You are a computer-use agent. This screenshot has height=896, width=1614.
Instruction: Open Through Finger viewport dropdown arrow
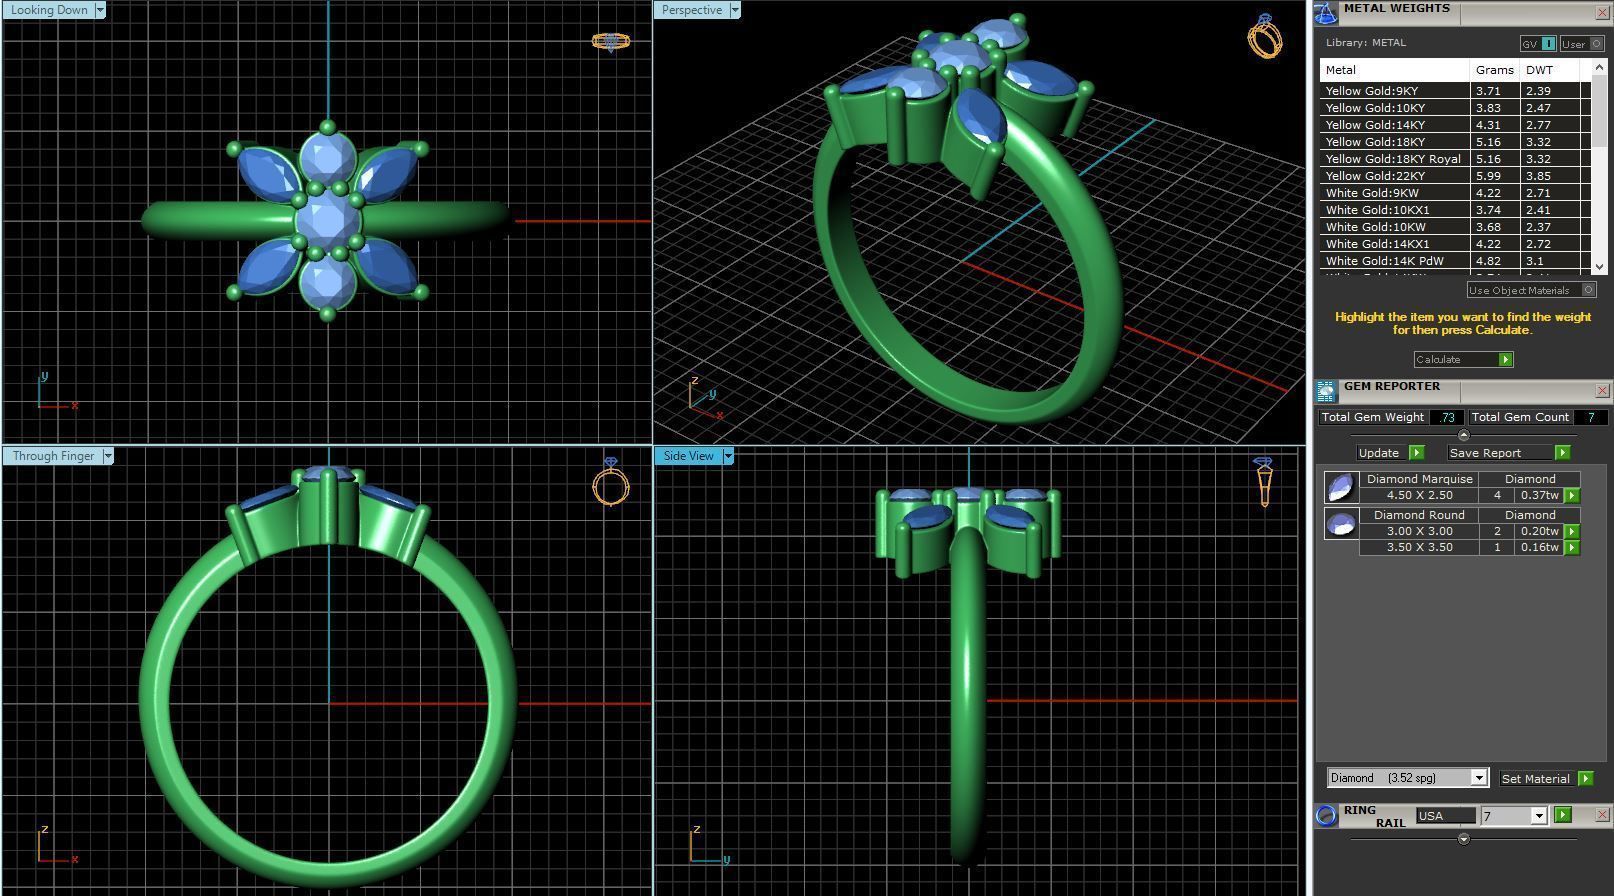[x=108, y=456]
